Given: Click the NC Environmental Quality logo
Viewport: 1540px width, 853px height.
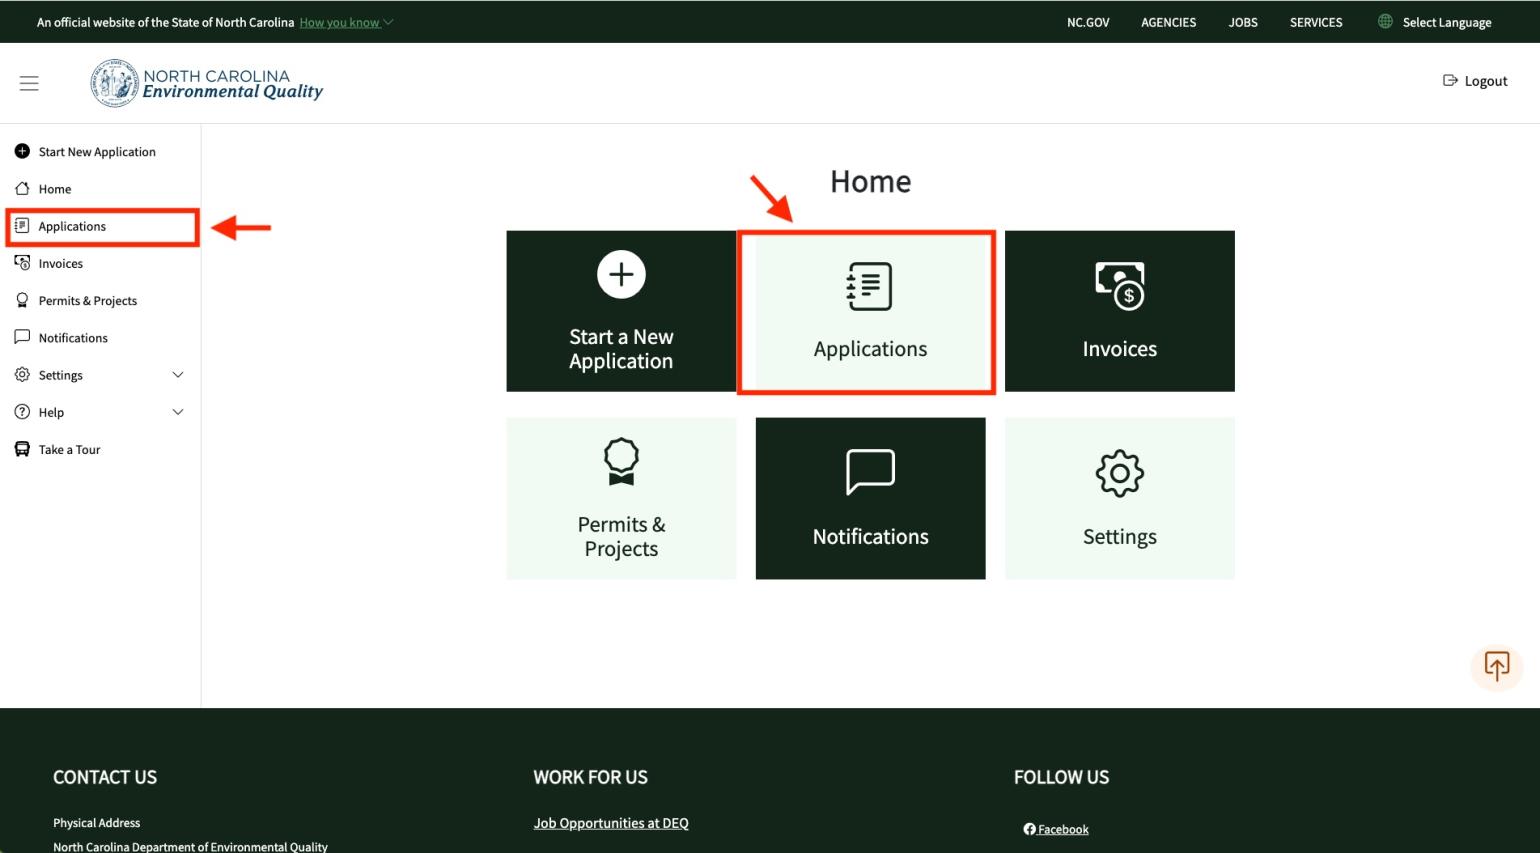Looking at the screenshot, I should coord(205,83).
